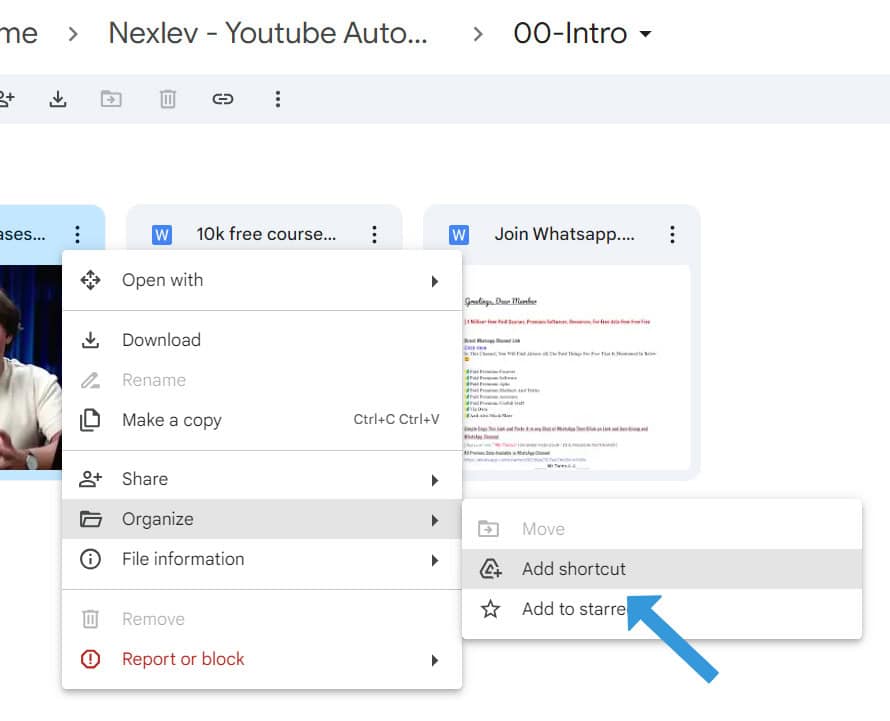This screenshot has height=721, width=890.
Task: Expand the Share submenu arrow
Action: coord(435,480)
